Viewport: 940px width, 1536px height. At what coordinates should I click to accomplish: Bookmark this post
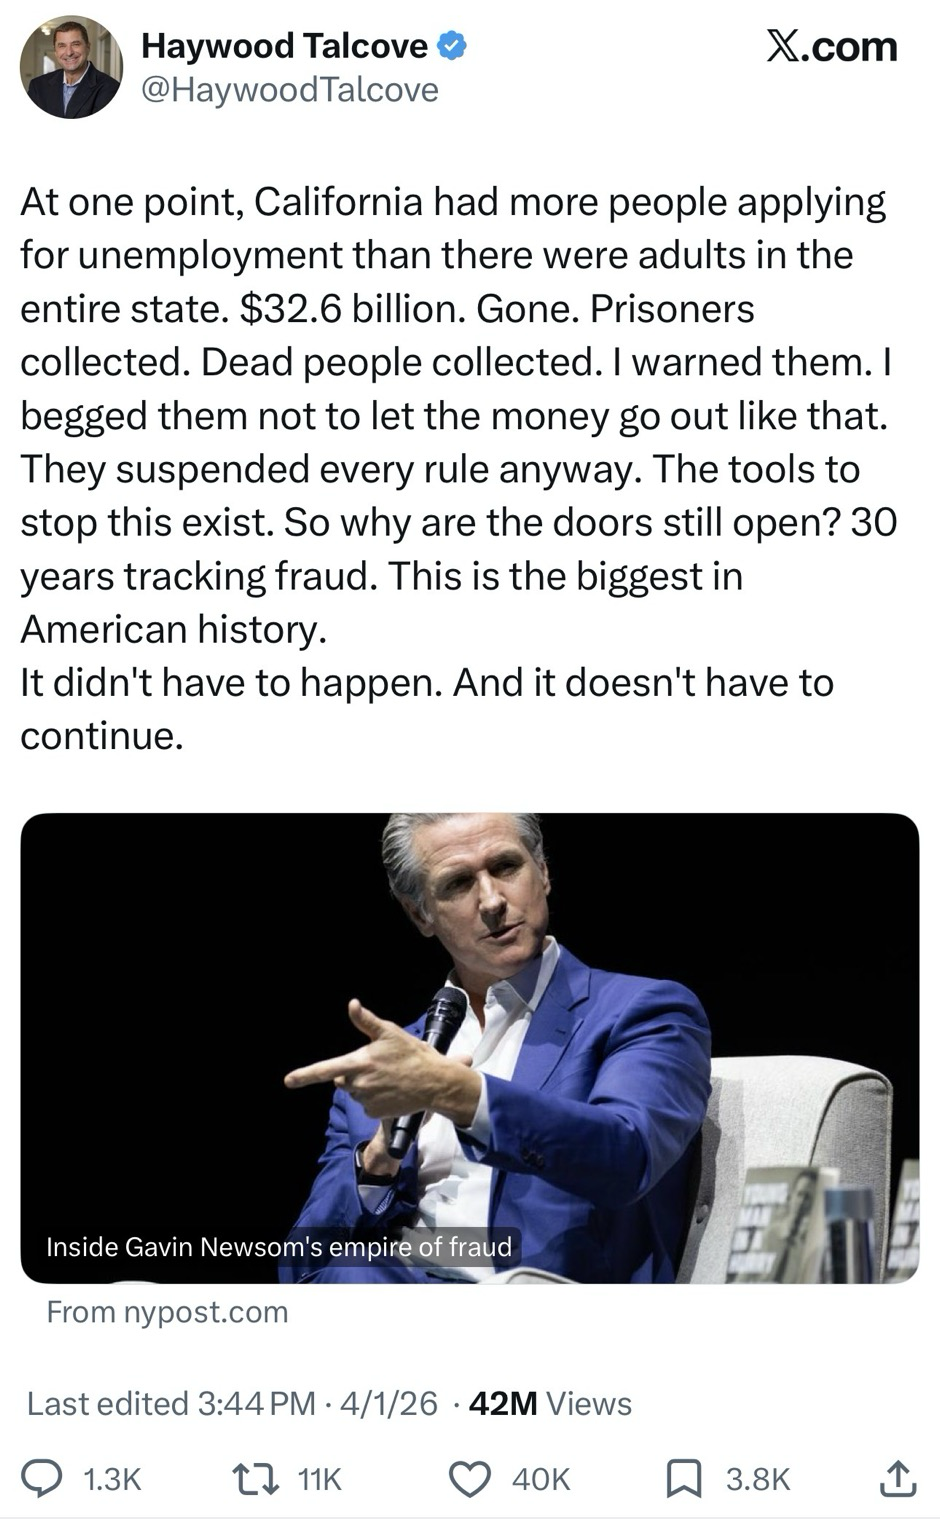pos(685,1479)
